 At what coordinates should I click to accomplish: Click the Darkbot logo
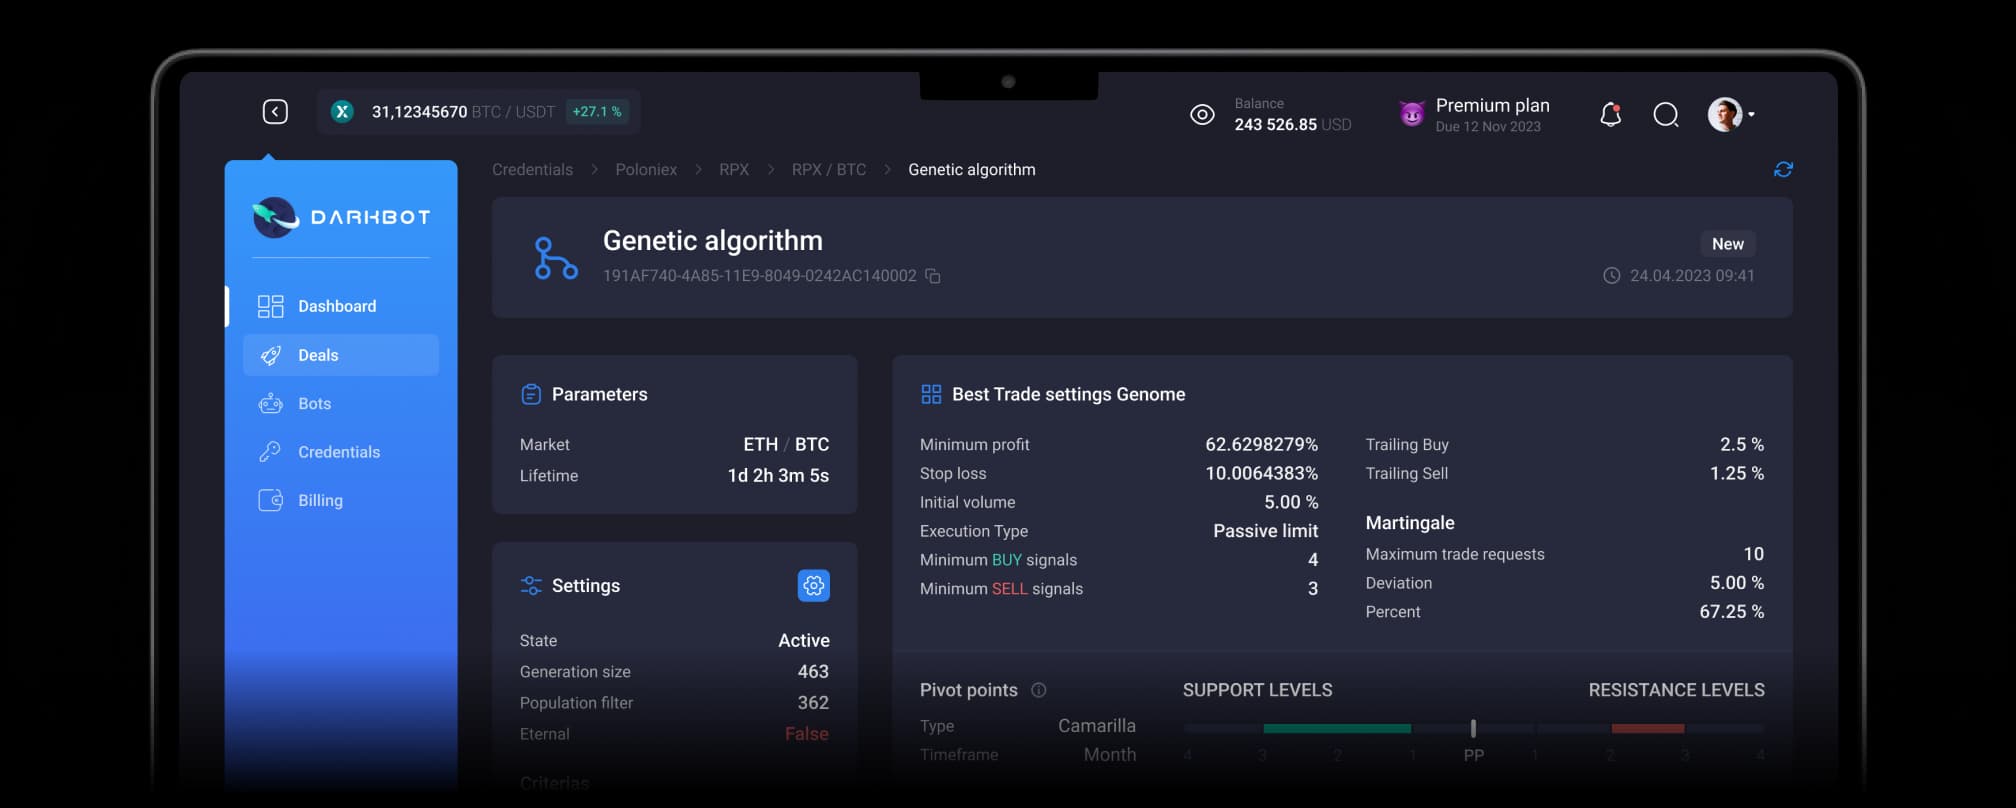[341, 217]
